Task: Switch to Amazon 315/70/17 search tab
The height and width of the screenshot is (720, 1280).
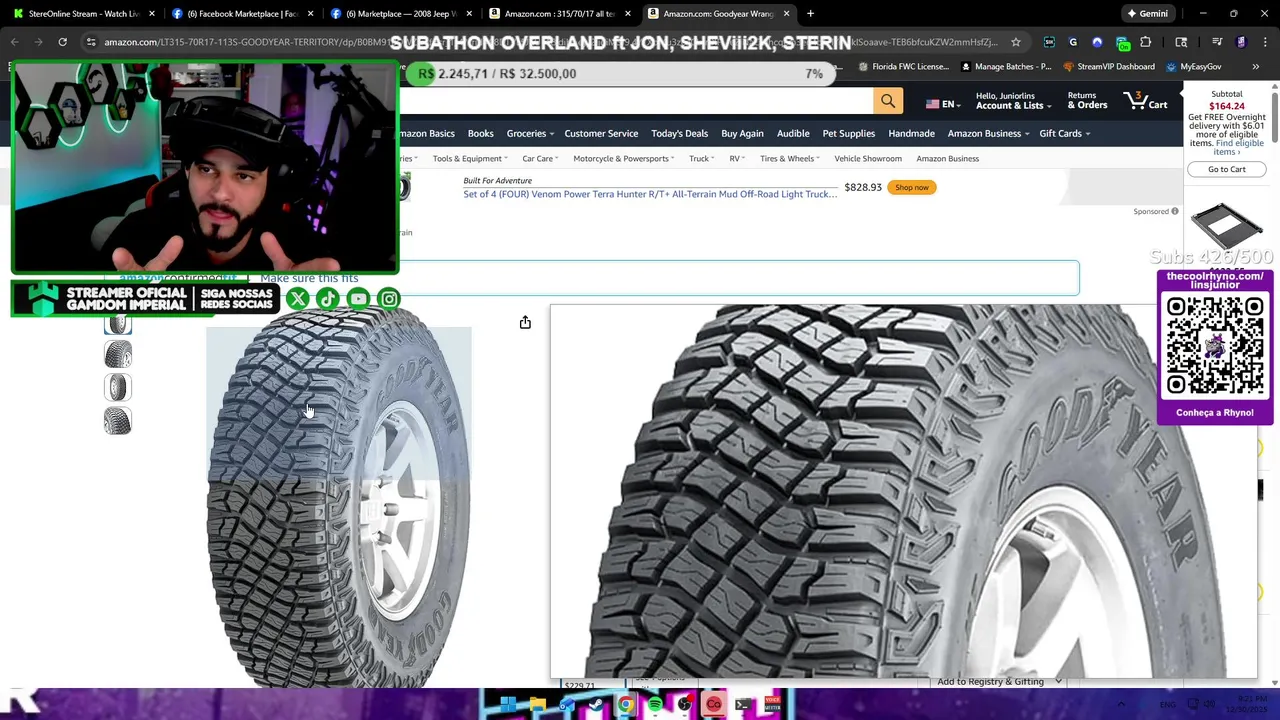Action: pyautogui.click(x=559, y=13)
